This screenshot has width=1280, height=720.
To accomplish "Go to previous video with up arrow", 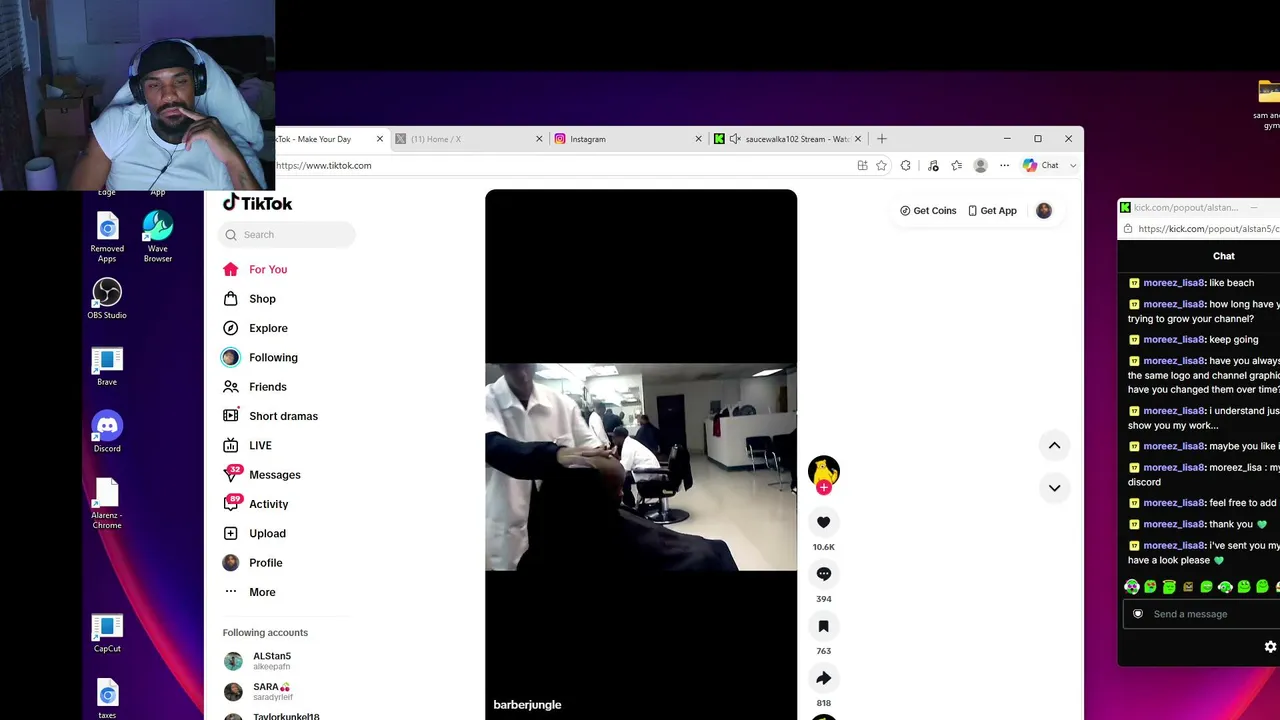I will tap(1054, 446).
